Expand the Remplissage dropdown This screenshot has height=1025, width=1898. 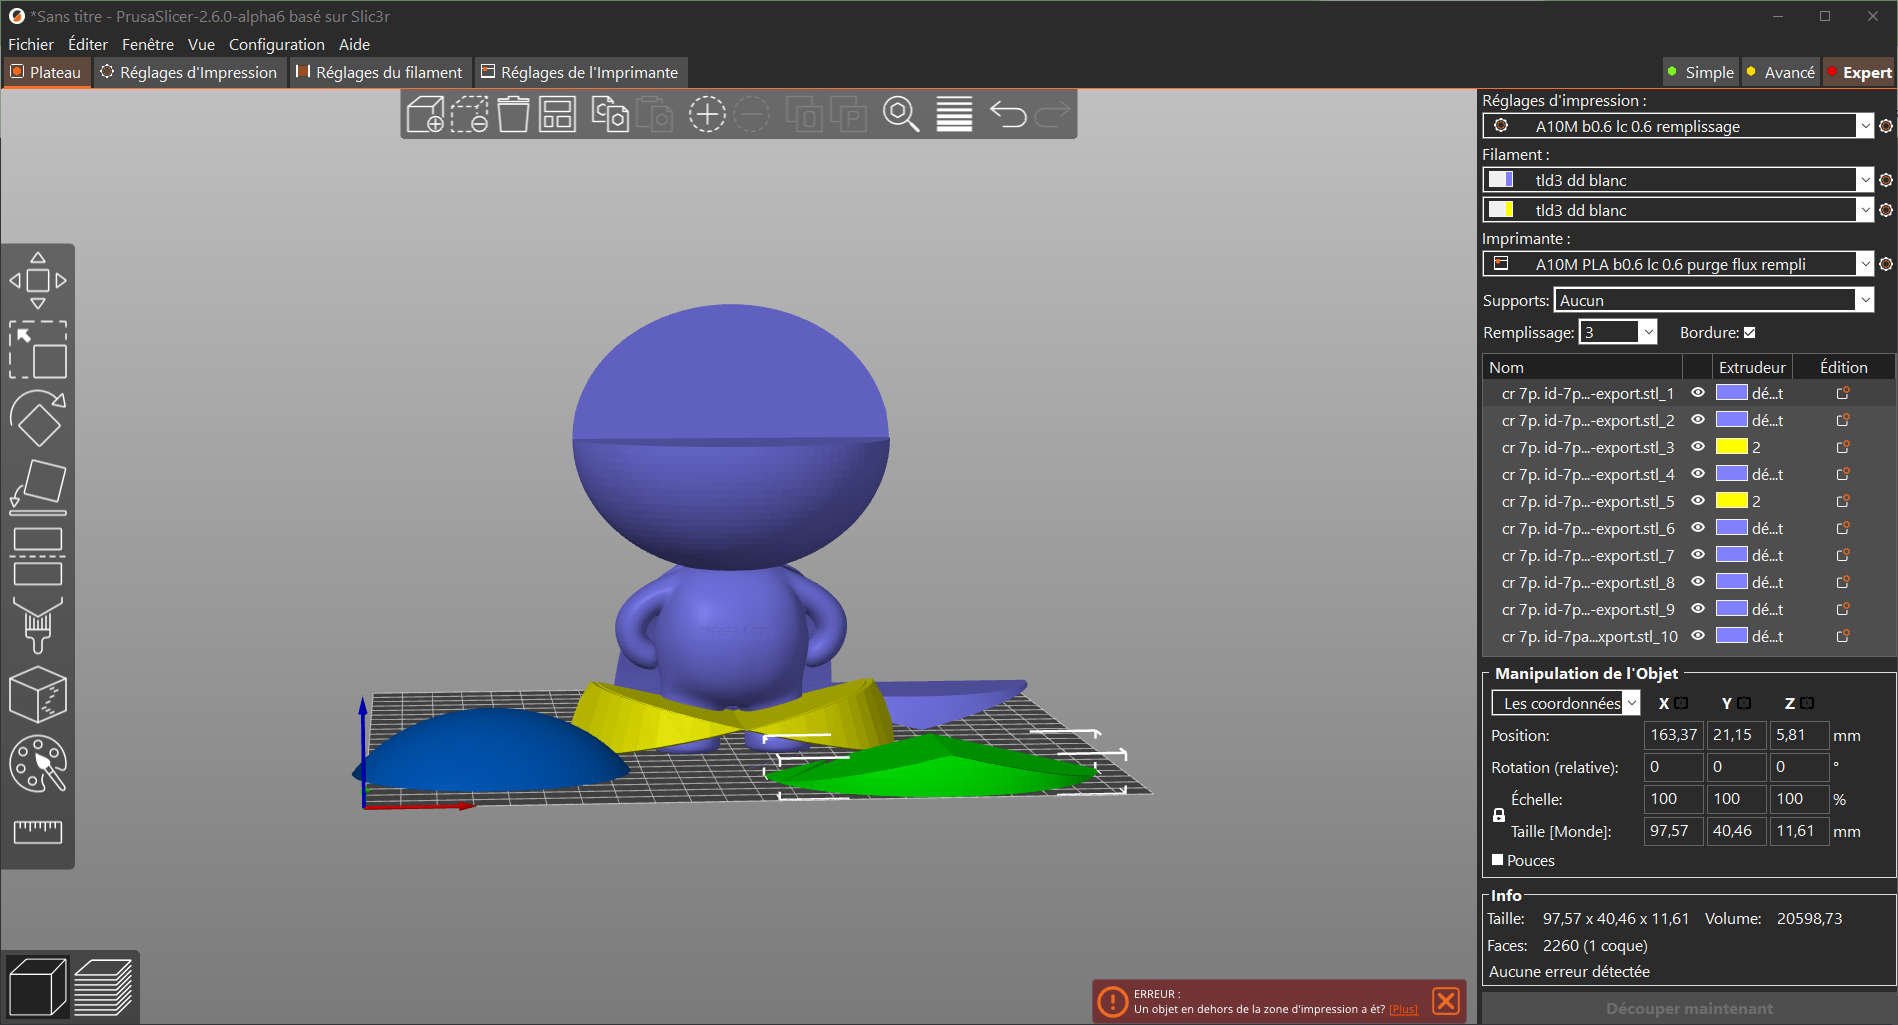pyautogui.click(x=1647, y=331)
